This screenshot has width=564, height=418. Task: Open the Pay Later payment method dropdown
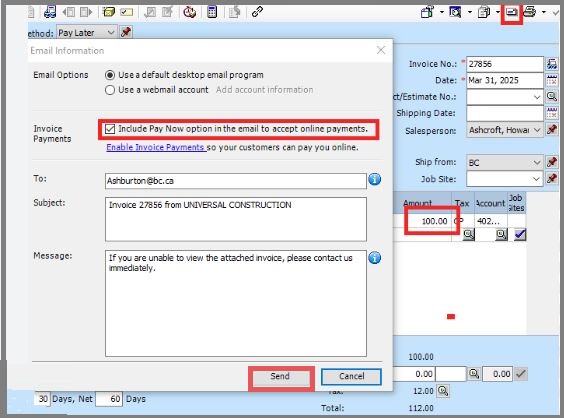111,32
